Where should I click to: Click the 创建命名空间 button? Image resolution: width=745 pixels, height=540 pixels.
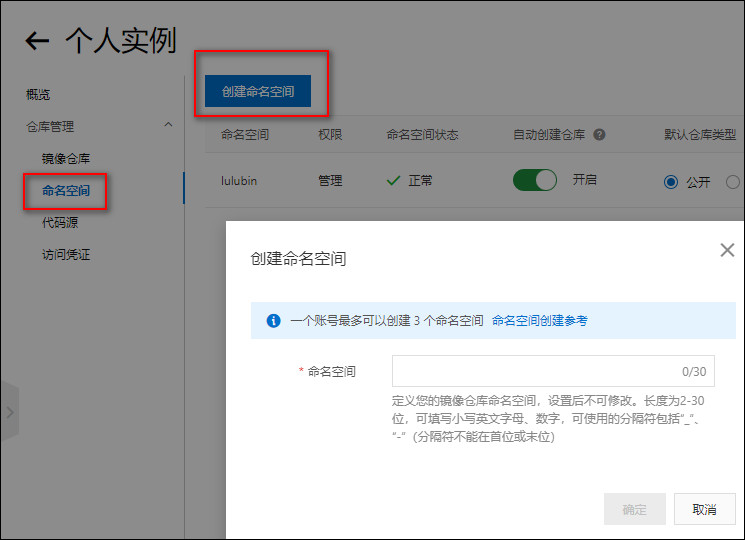258,91
